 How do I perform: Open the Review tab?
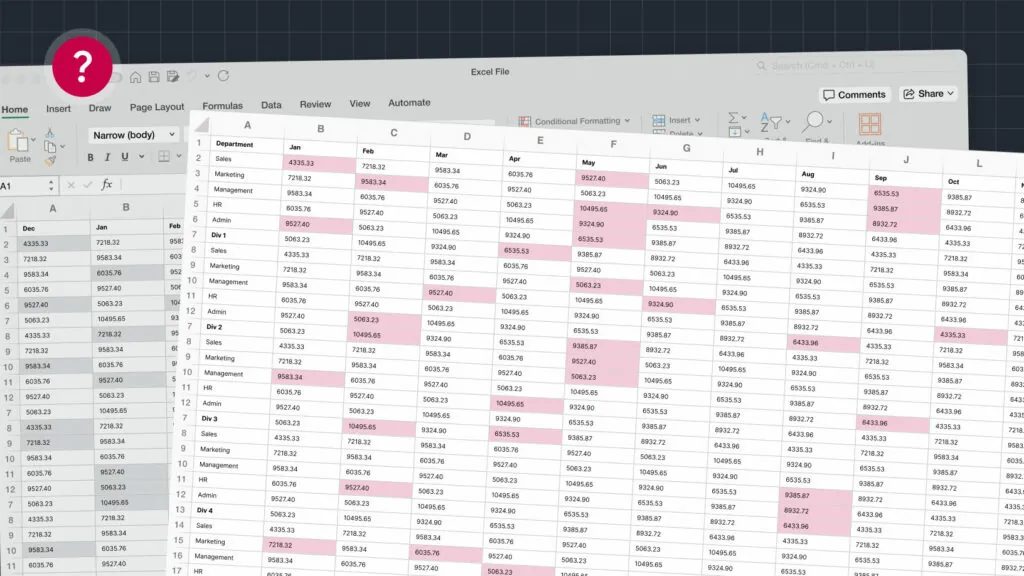(x=315, y=104)
